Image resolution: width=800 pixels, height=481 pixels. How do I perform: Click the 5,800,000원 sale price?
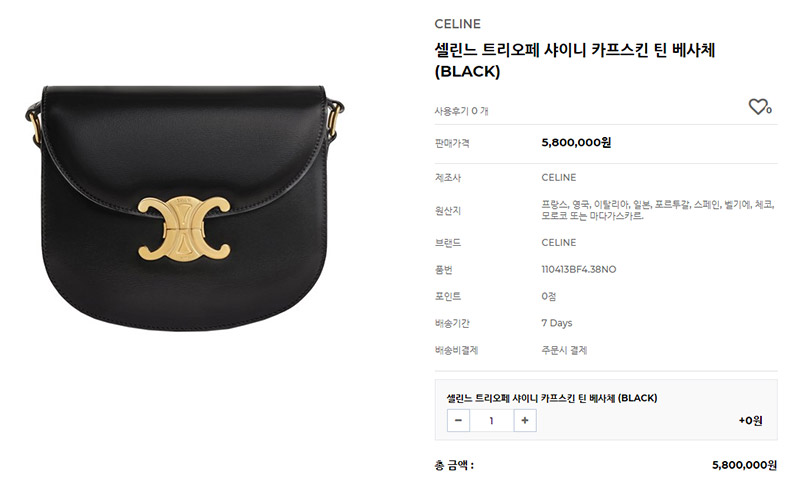point(576,142)
